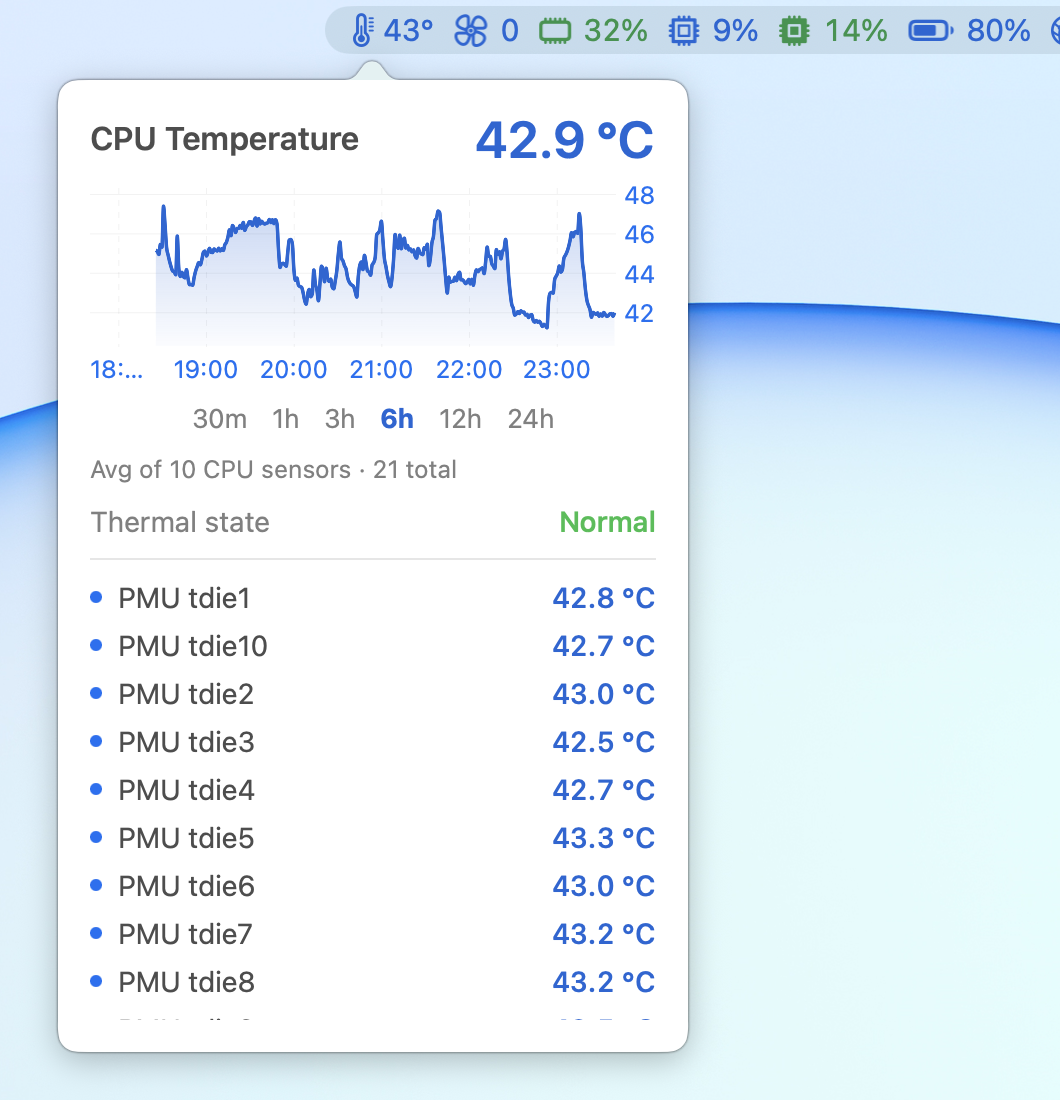
Task: Select the PMU tdie2 sensor row
Action: (373, 694)
